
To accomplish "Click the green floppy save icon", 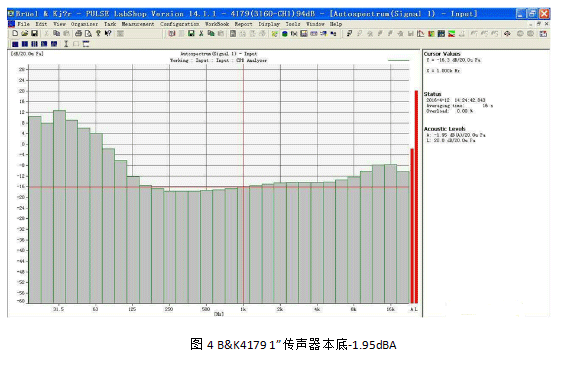I will point(191,34).
